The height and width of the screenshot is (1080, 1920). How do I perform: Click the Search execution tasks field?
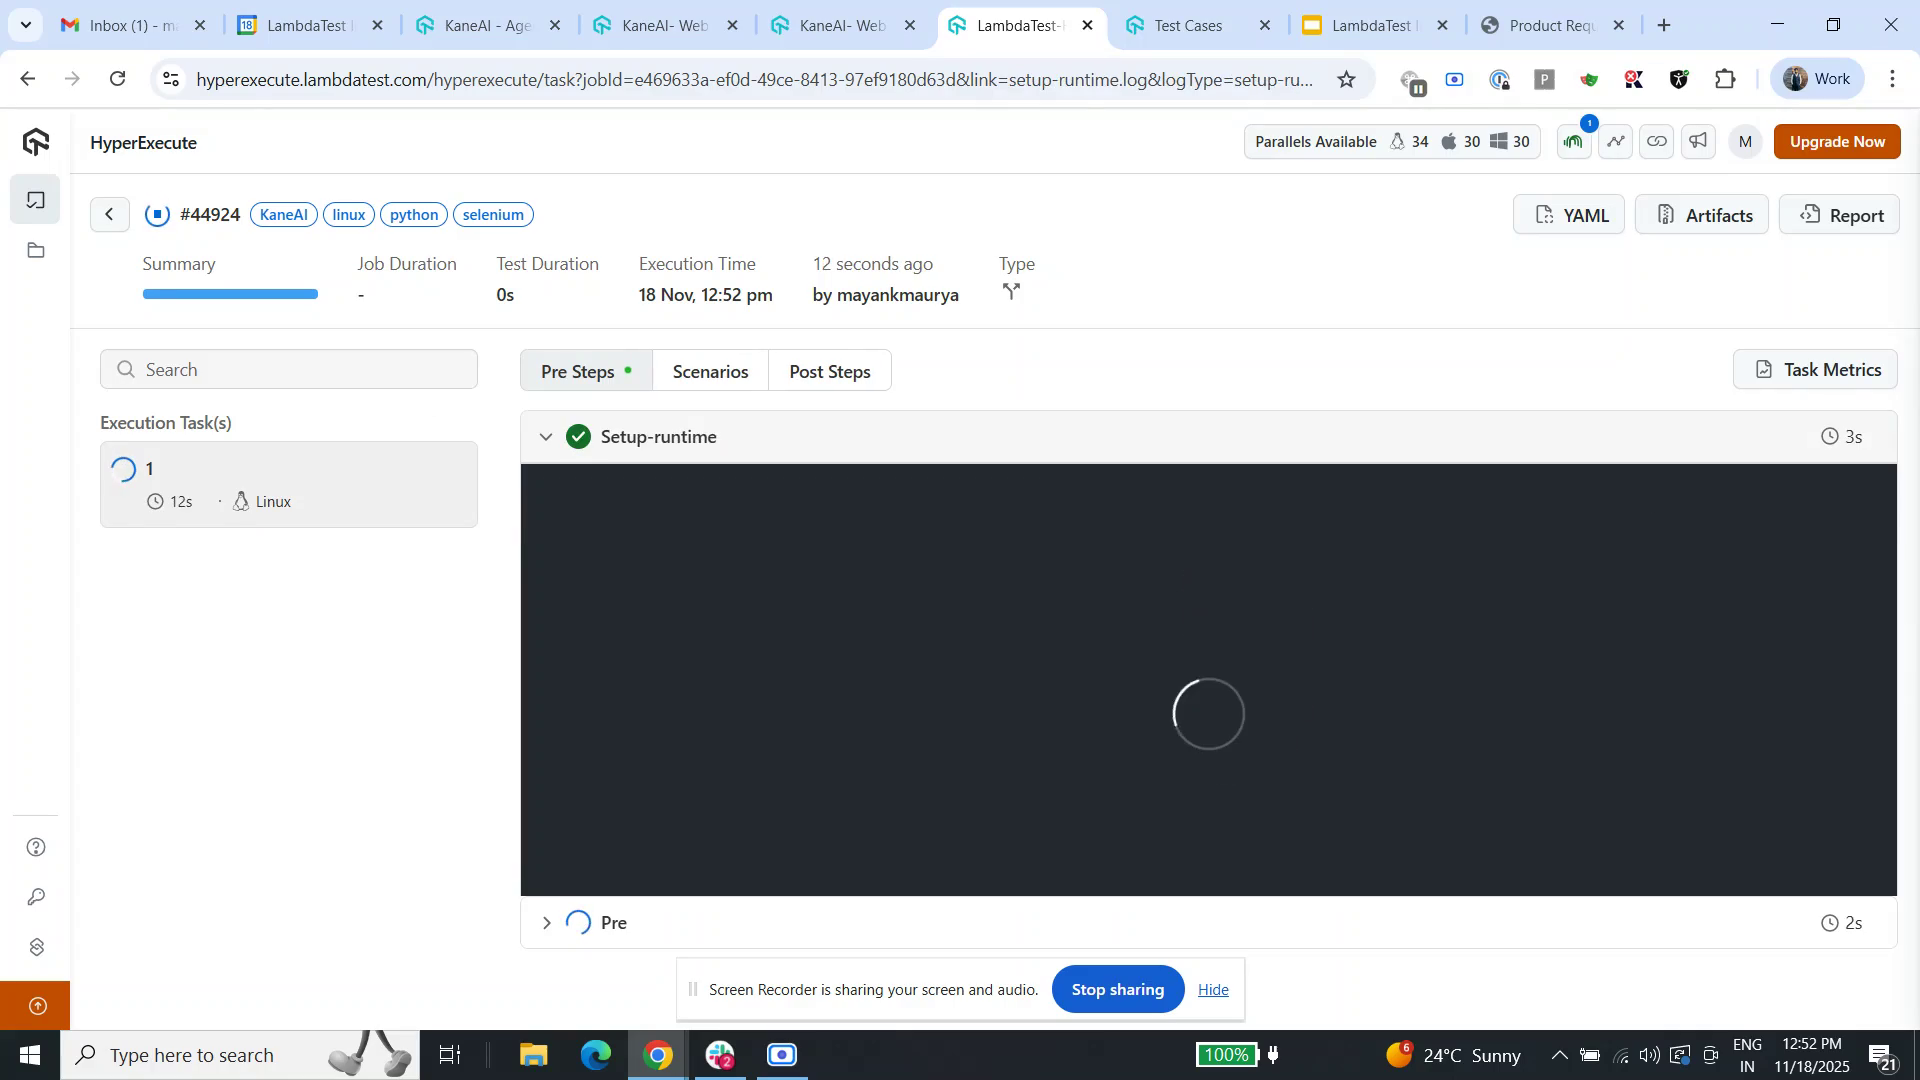tap(288, 369)
